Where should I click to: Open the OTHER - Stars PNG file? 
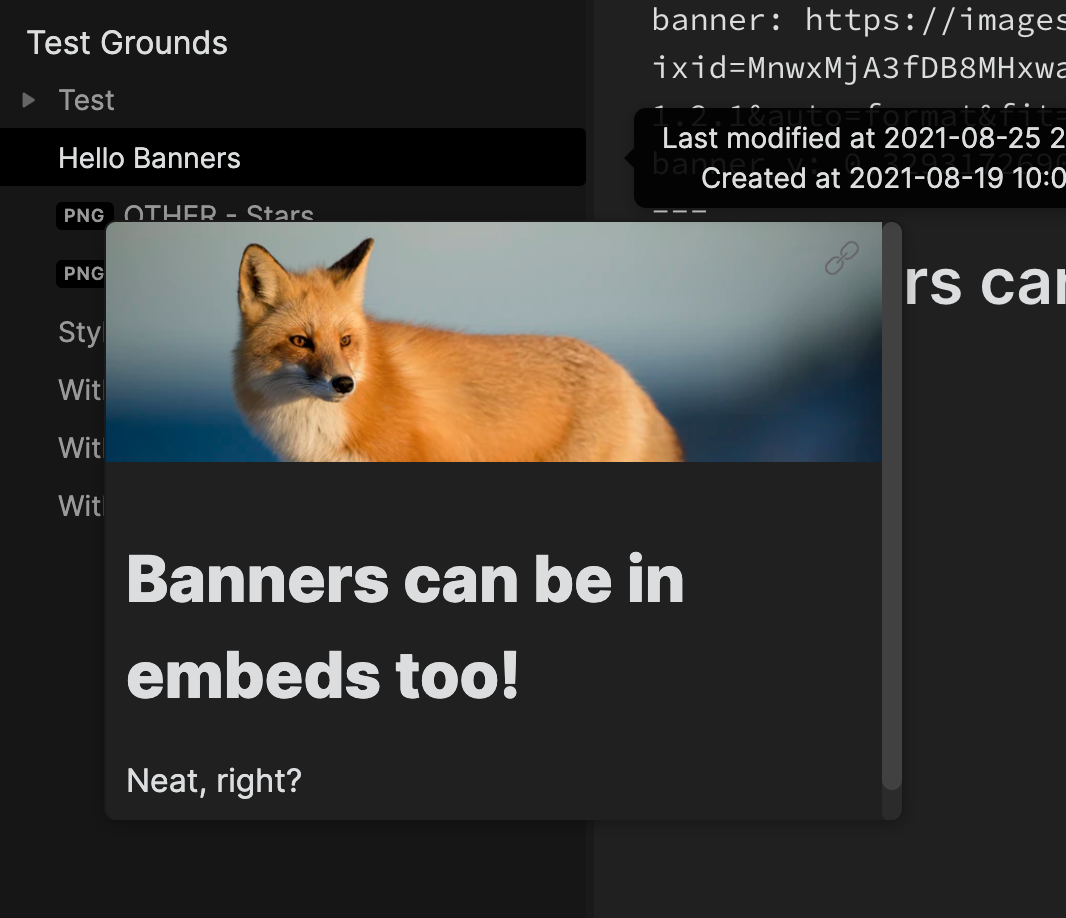219,212
